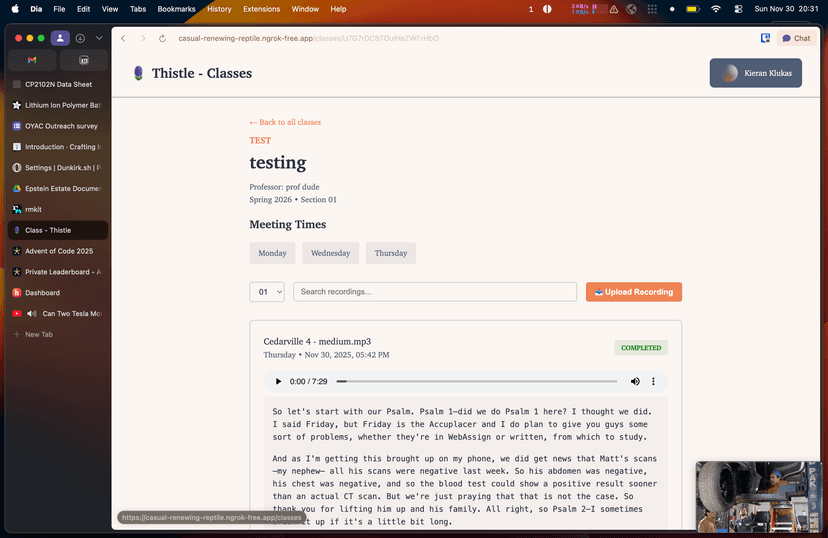Click the Upload Recording button
The image size is (828, 538).
tap(633, 292)
